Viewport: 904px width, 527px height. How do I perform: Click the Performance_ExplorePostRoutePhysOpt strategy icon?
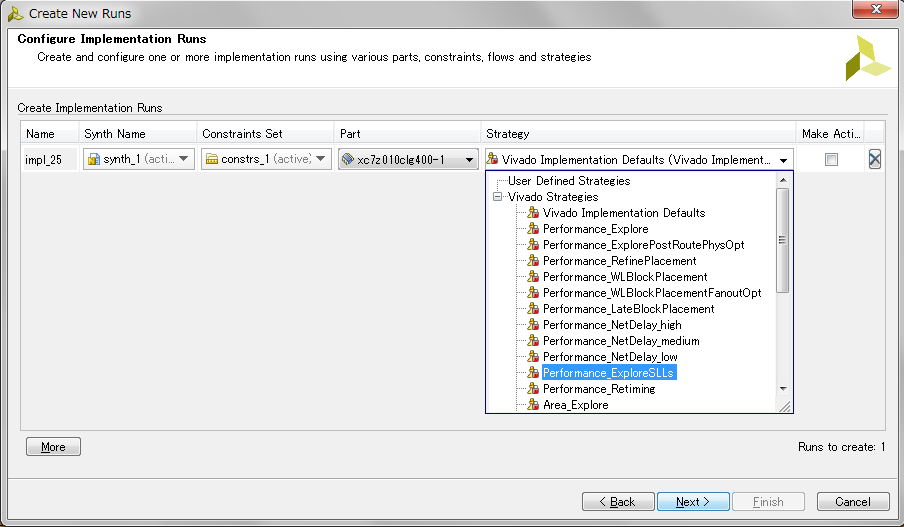tap(533, 245)
